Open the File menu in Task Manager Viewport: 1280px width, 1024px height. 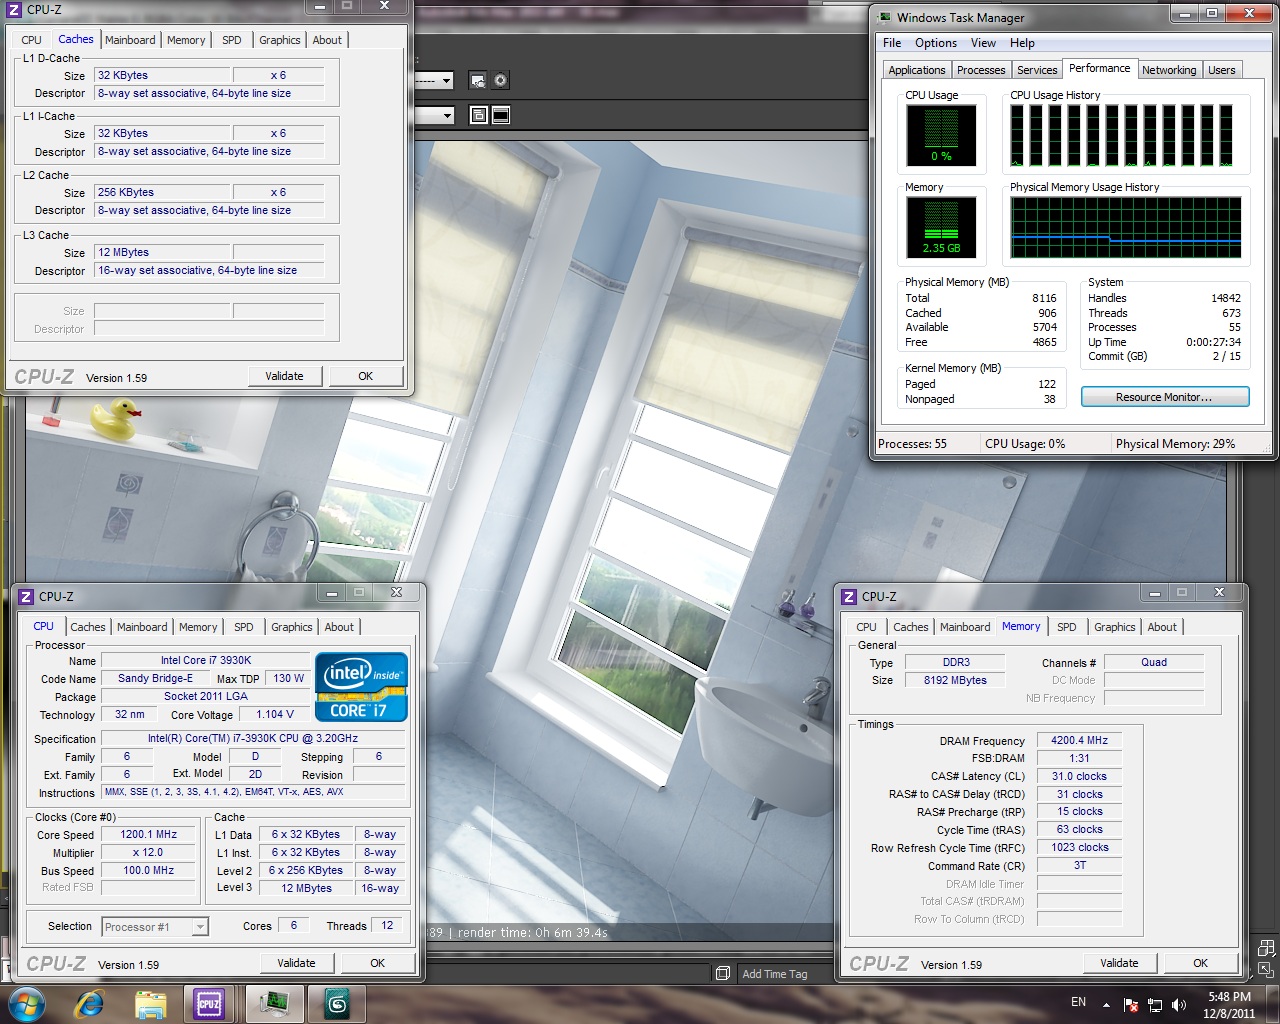click(892, 43)
